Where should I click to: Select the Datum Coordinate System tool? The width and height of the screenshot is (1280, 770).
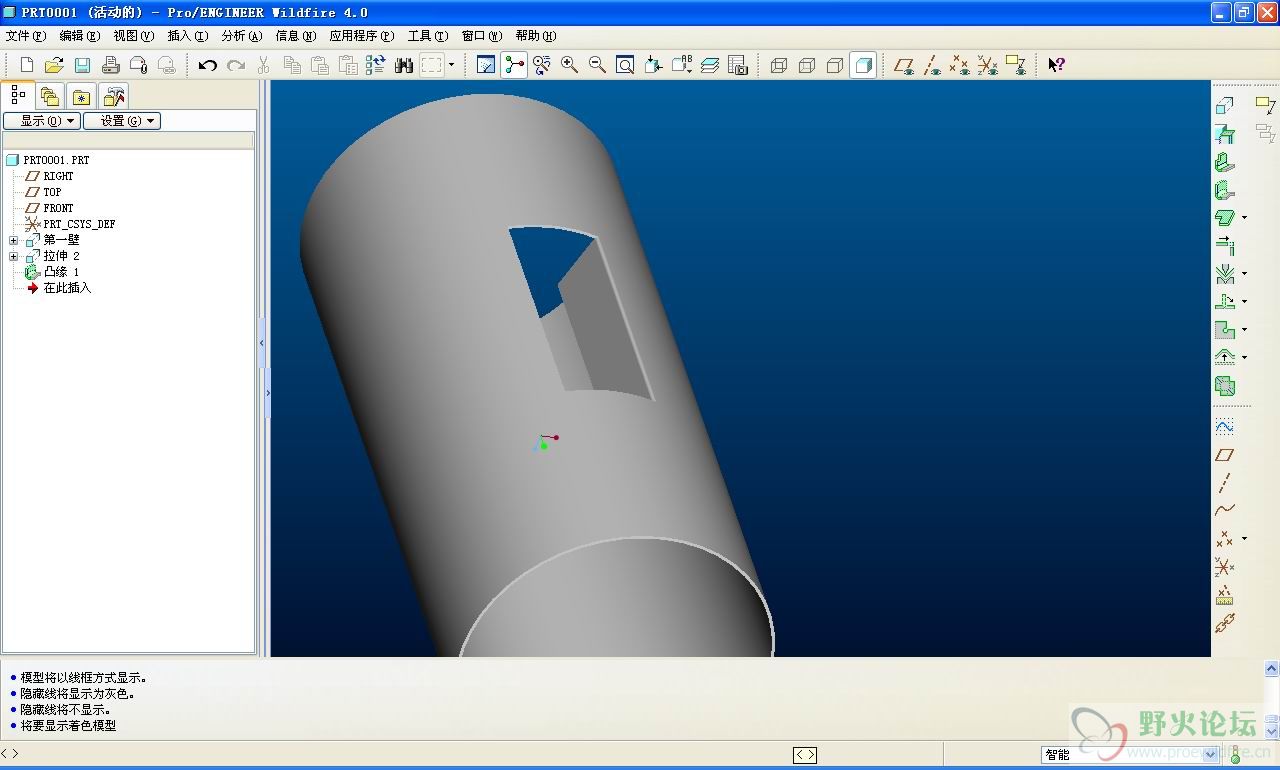[x=1225, y=567]
